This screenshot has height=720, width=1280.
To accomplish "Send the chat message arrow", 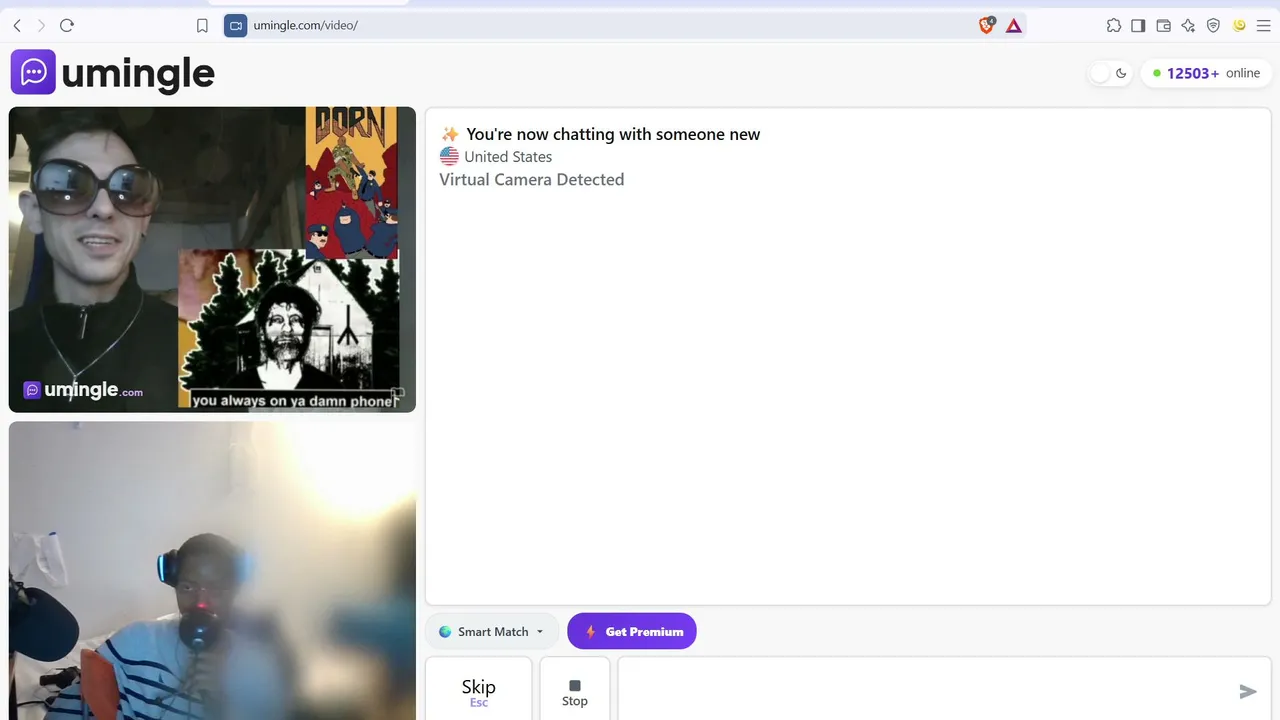I will [x=1248, y=691].
